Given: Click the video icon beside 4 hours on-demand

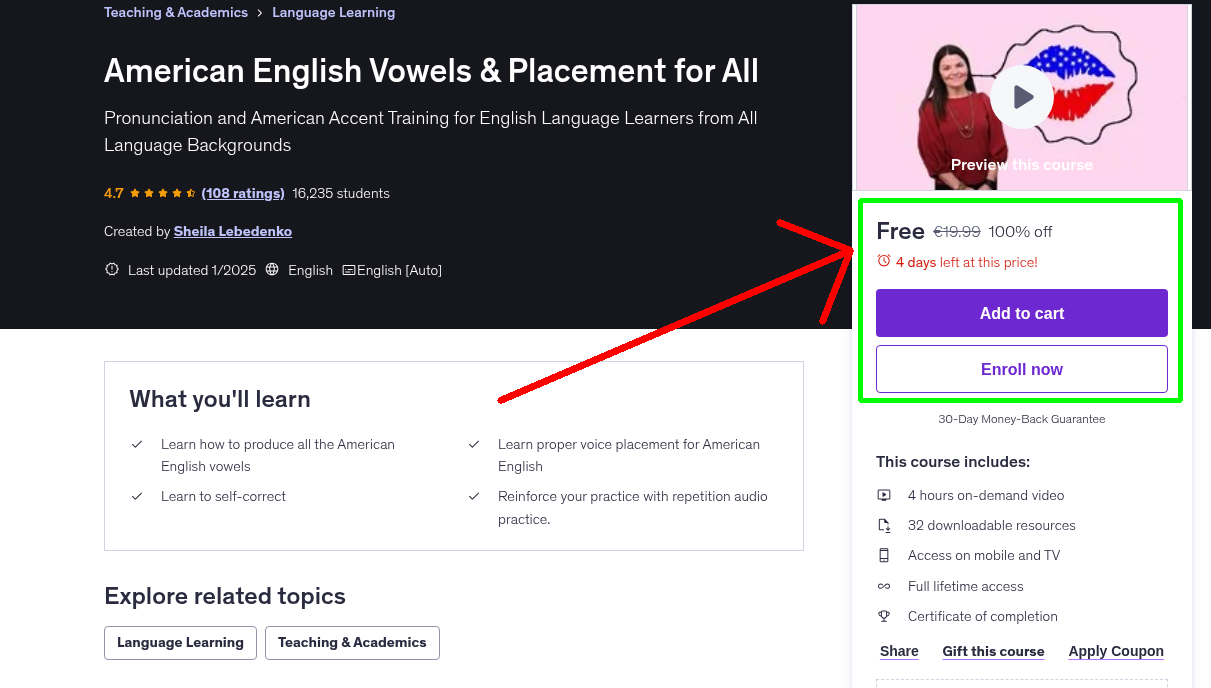Looking at the screenshot, I should pyautogui.click(x=884, y=495).
